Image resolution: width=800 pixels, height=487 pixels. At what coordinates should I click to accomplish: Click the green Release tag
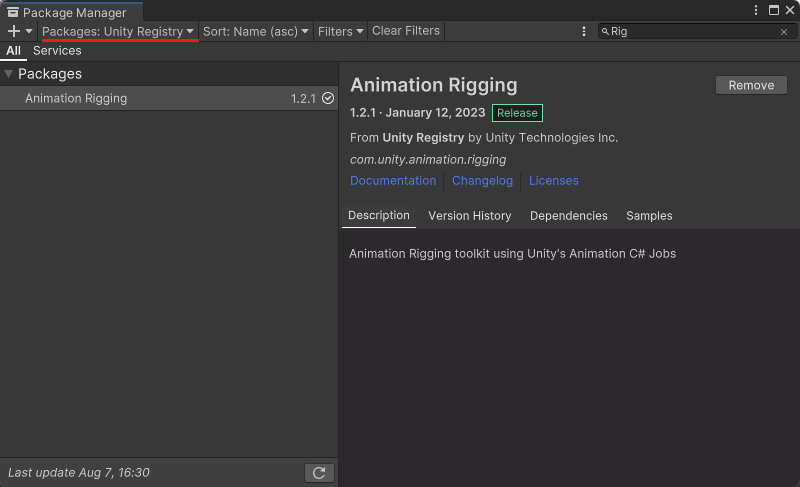pyautogui.click(x=517, y=113)
